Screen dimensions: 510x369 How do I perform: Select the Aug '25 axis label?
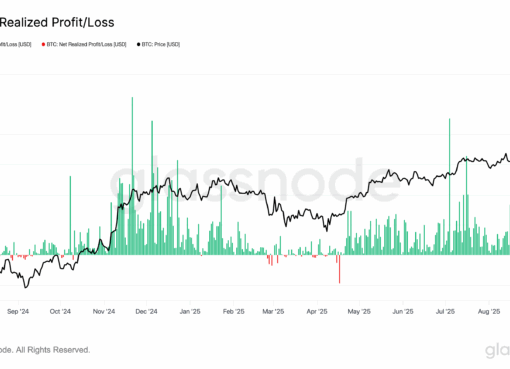[x=489, y=311]
